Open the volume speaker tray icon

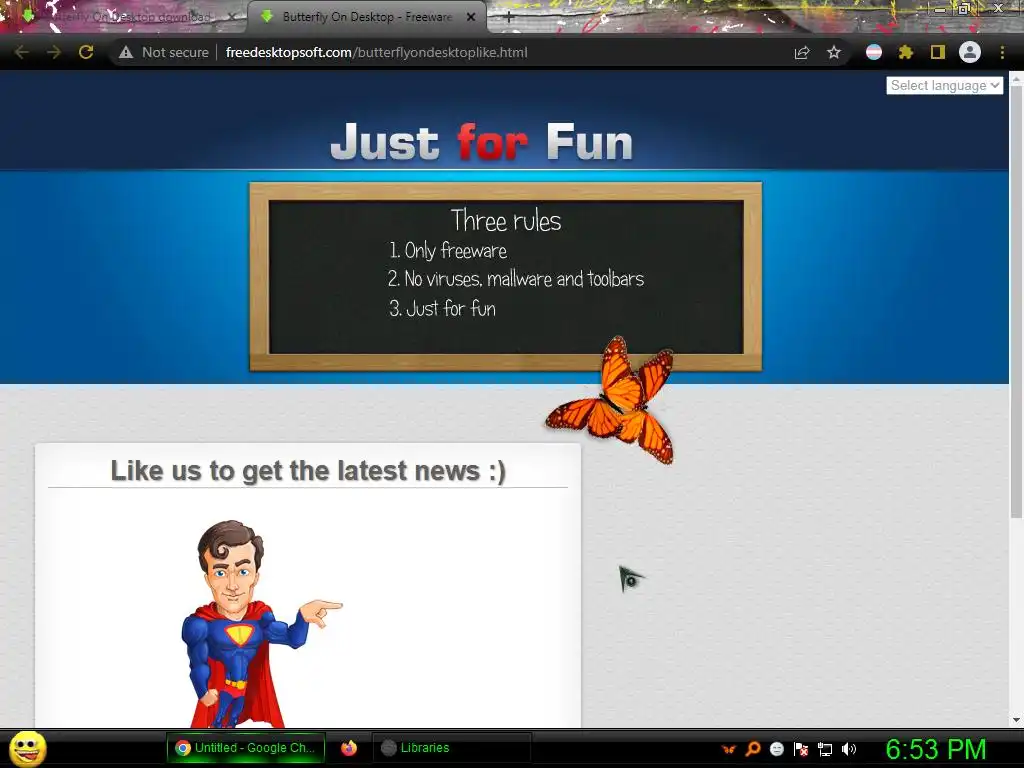tap(849, 749)
